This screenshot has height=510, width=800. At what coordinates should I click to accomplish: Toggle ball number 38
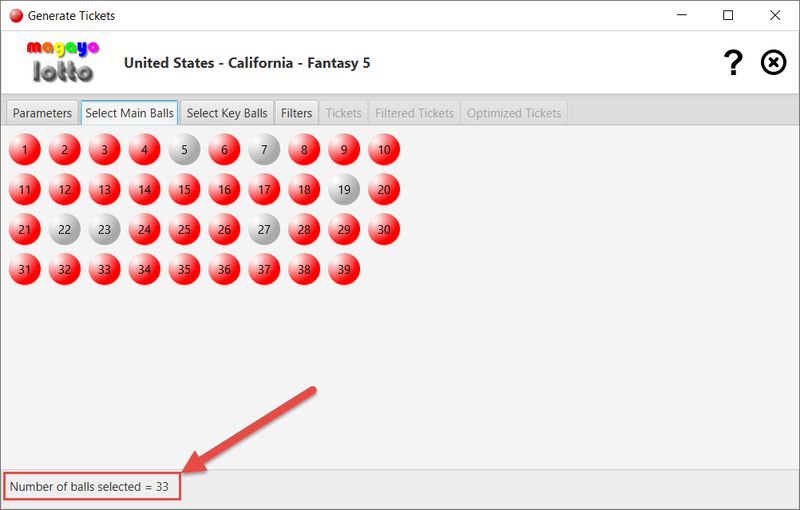[x=304, y=269]
